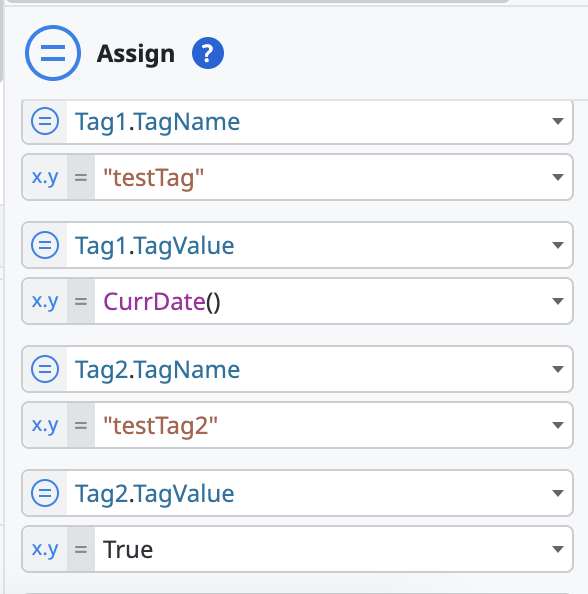Expand the "testTag" value dropdown arrow
The image size is (588, 594).
click(558, 177)
